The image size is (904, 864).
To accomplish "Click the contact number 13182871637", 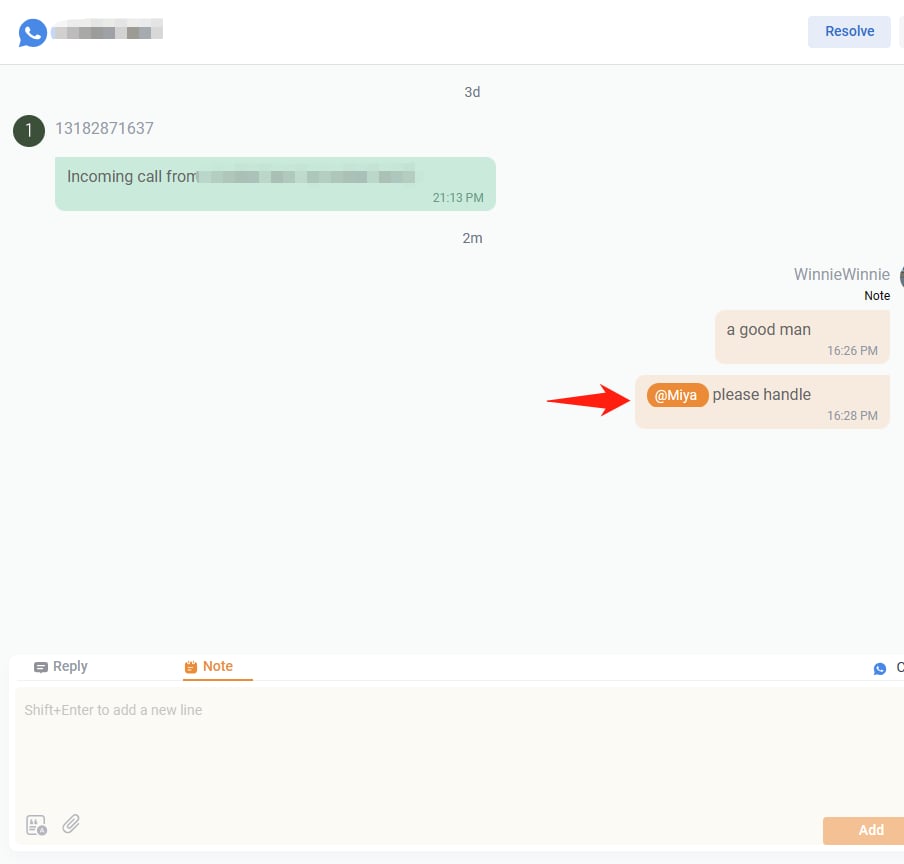I will [x=104, y=129].
